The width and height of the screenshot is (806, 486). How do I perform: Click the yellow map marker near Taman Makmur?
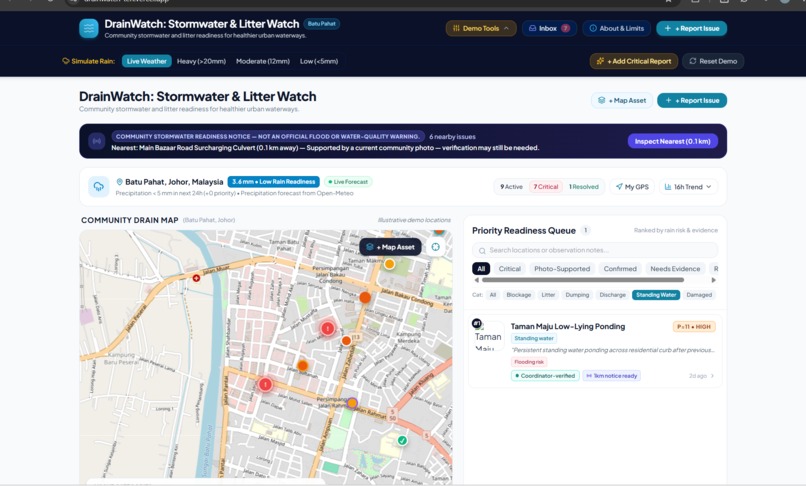point(390,264)
